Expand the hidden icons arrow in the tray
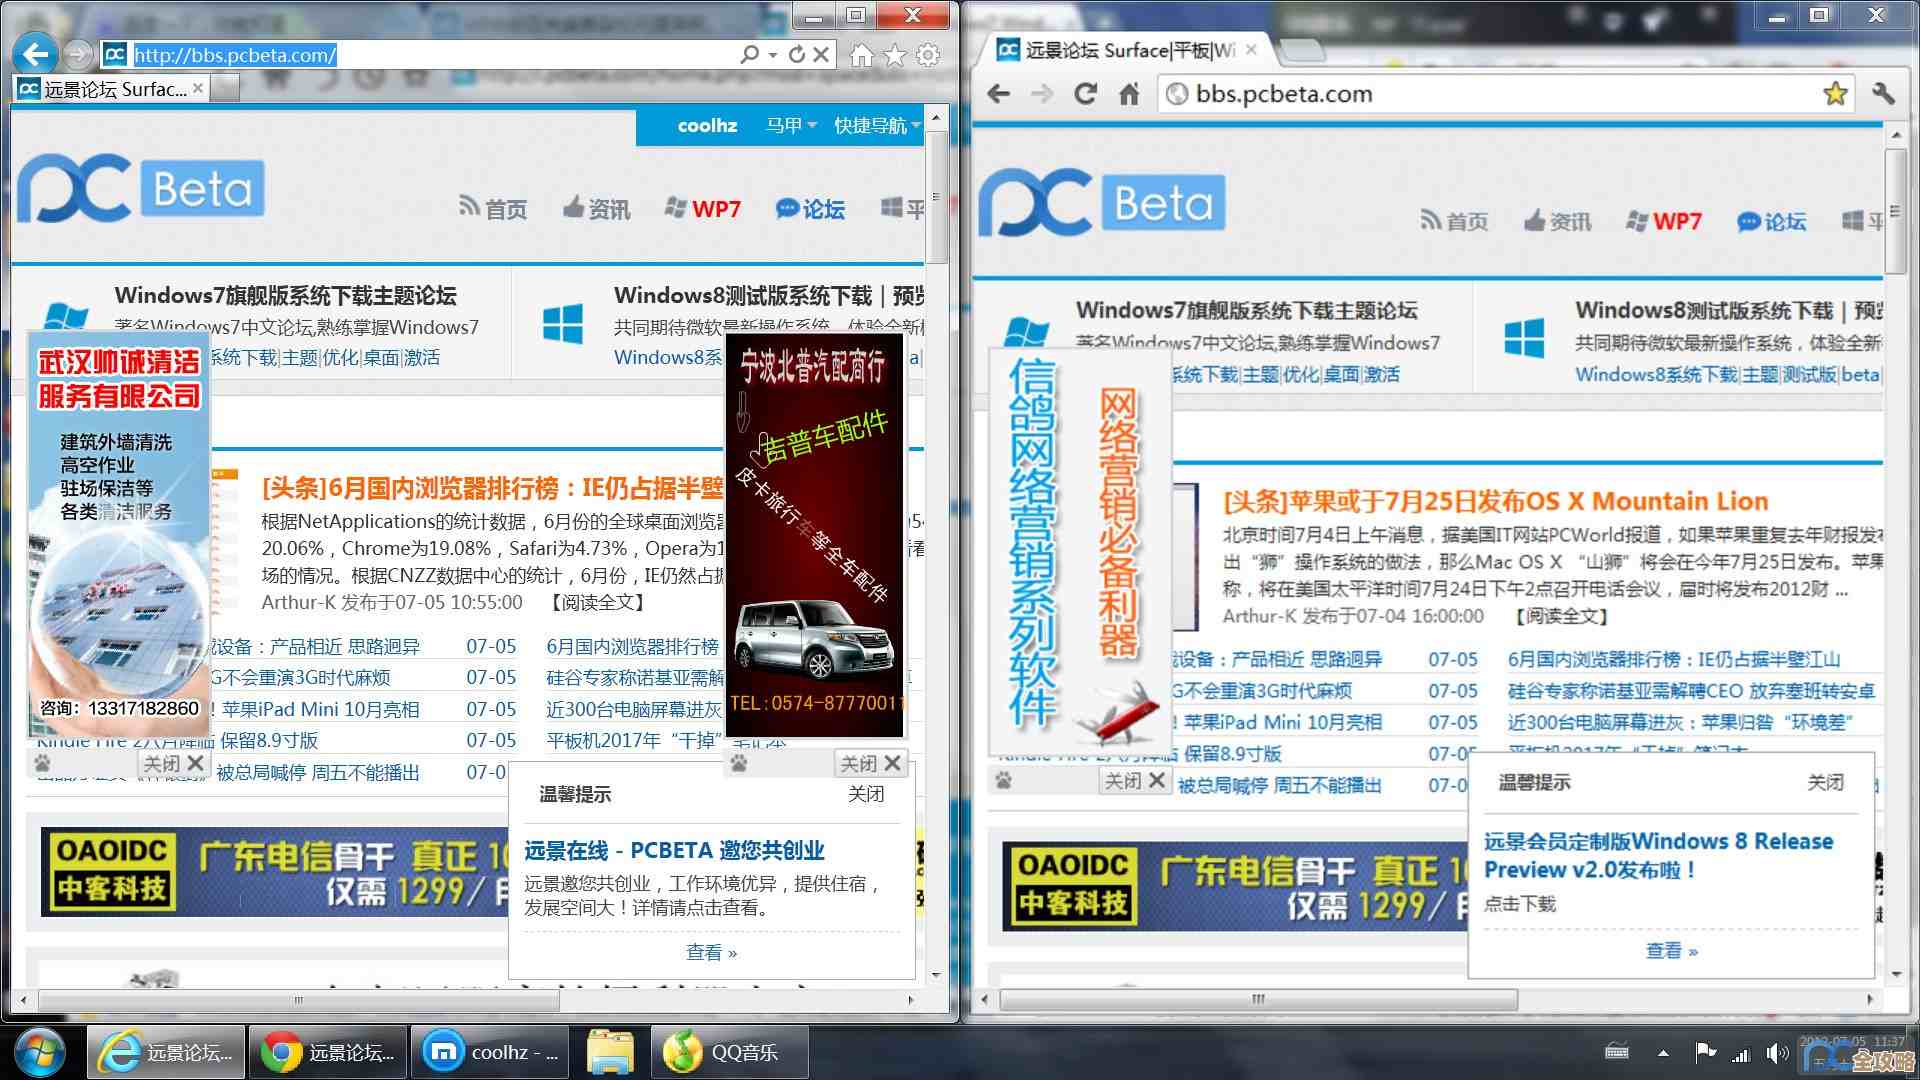This screenshot has width=1920, height=1080. (1663, 1052)
